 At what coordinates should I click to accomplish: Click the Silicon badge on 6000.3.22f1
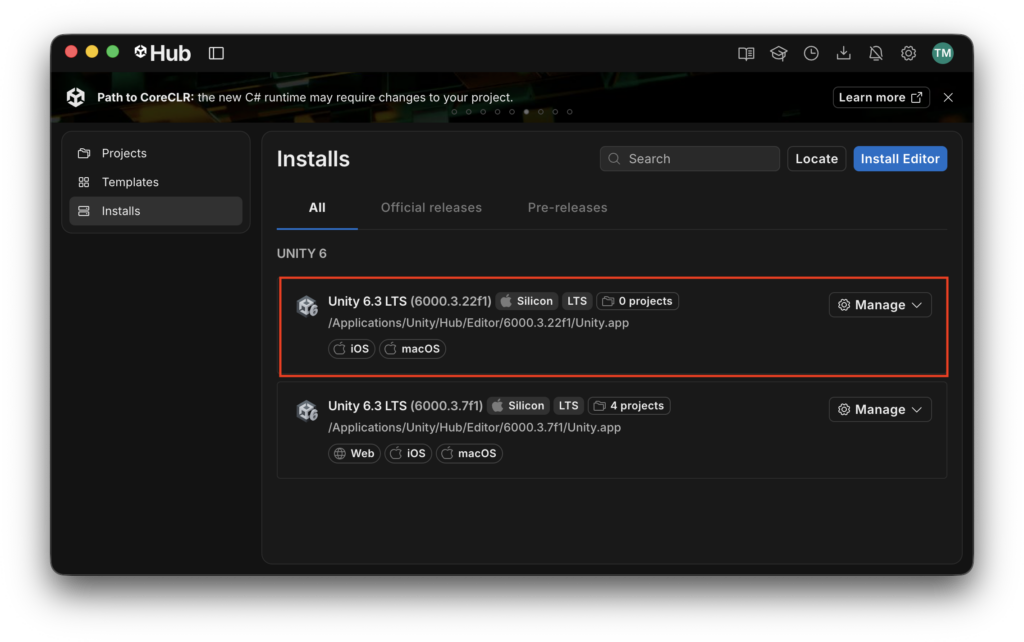coord(527,301)
